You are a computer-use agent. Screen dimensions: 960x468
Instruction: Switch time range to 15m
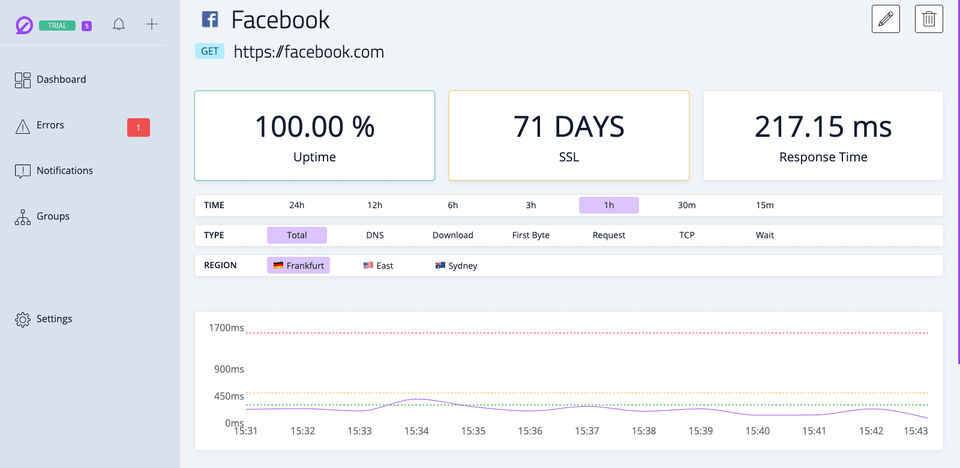click(765, 205)
